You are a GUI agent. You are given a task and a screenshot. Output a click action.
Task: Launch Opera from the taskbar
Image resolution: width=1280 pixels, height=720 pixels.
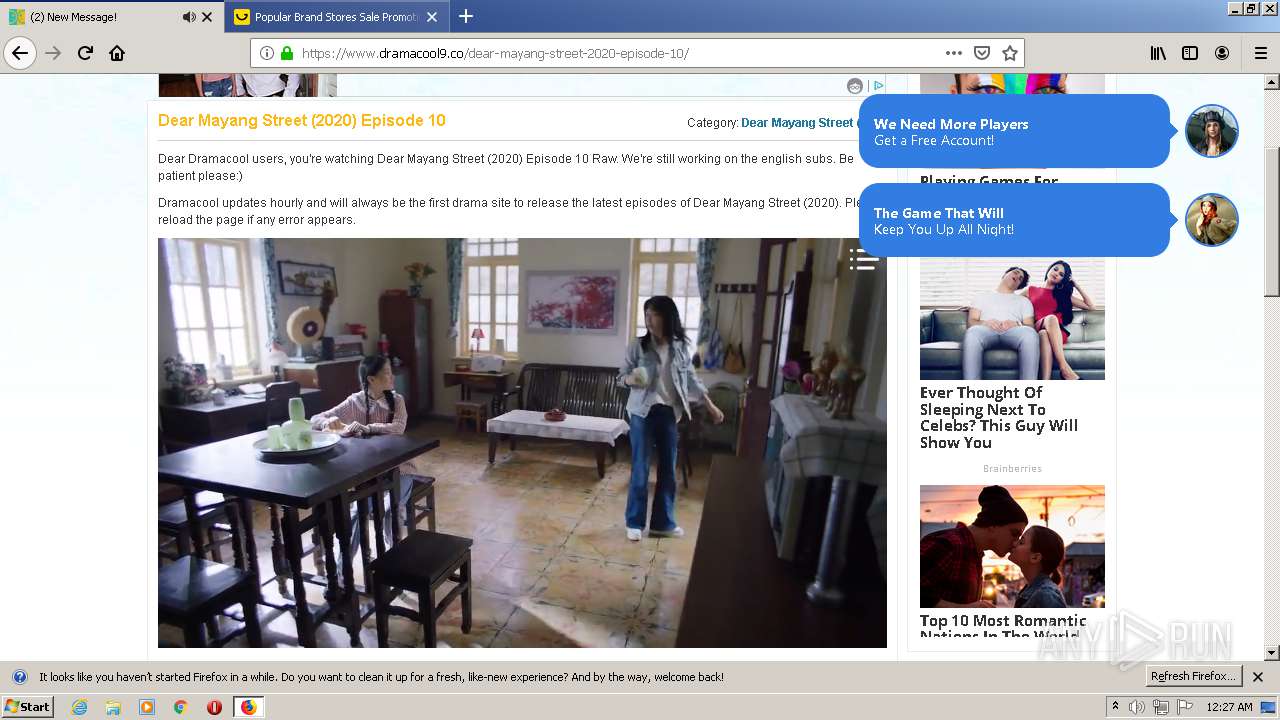tap(214, 707)
